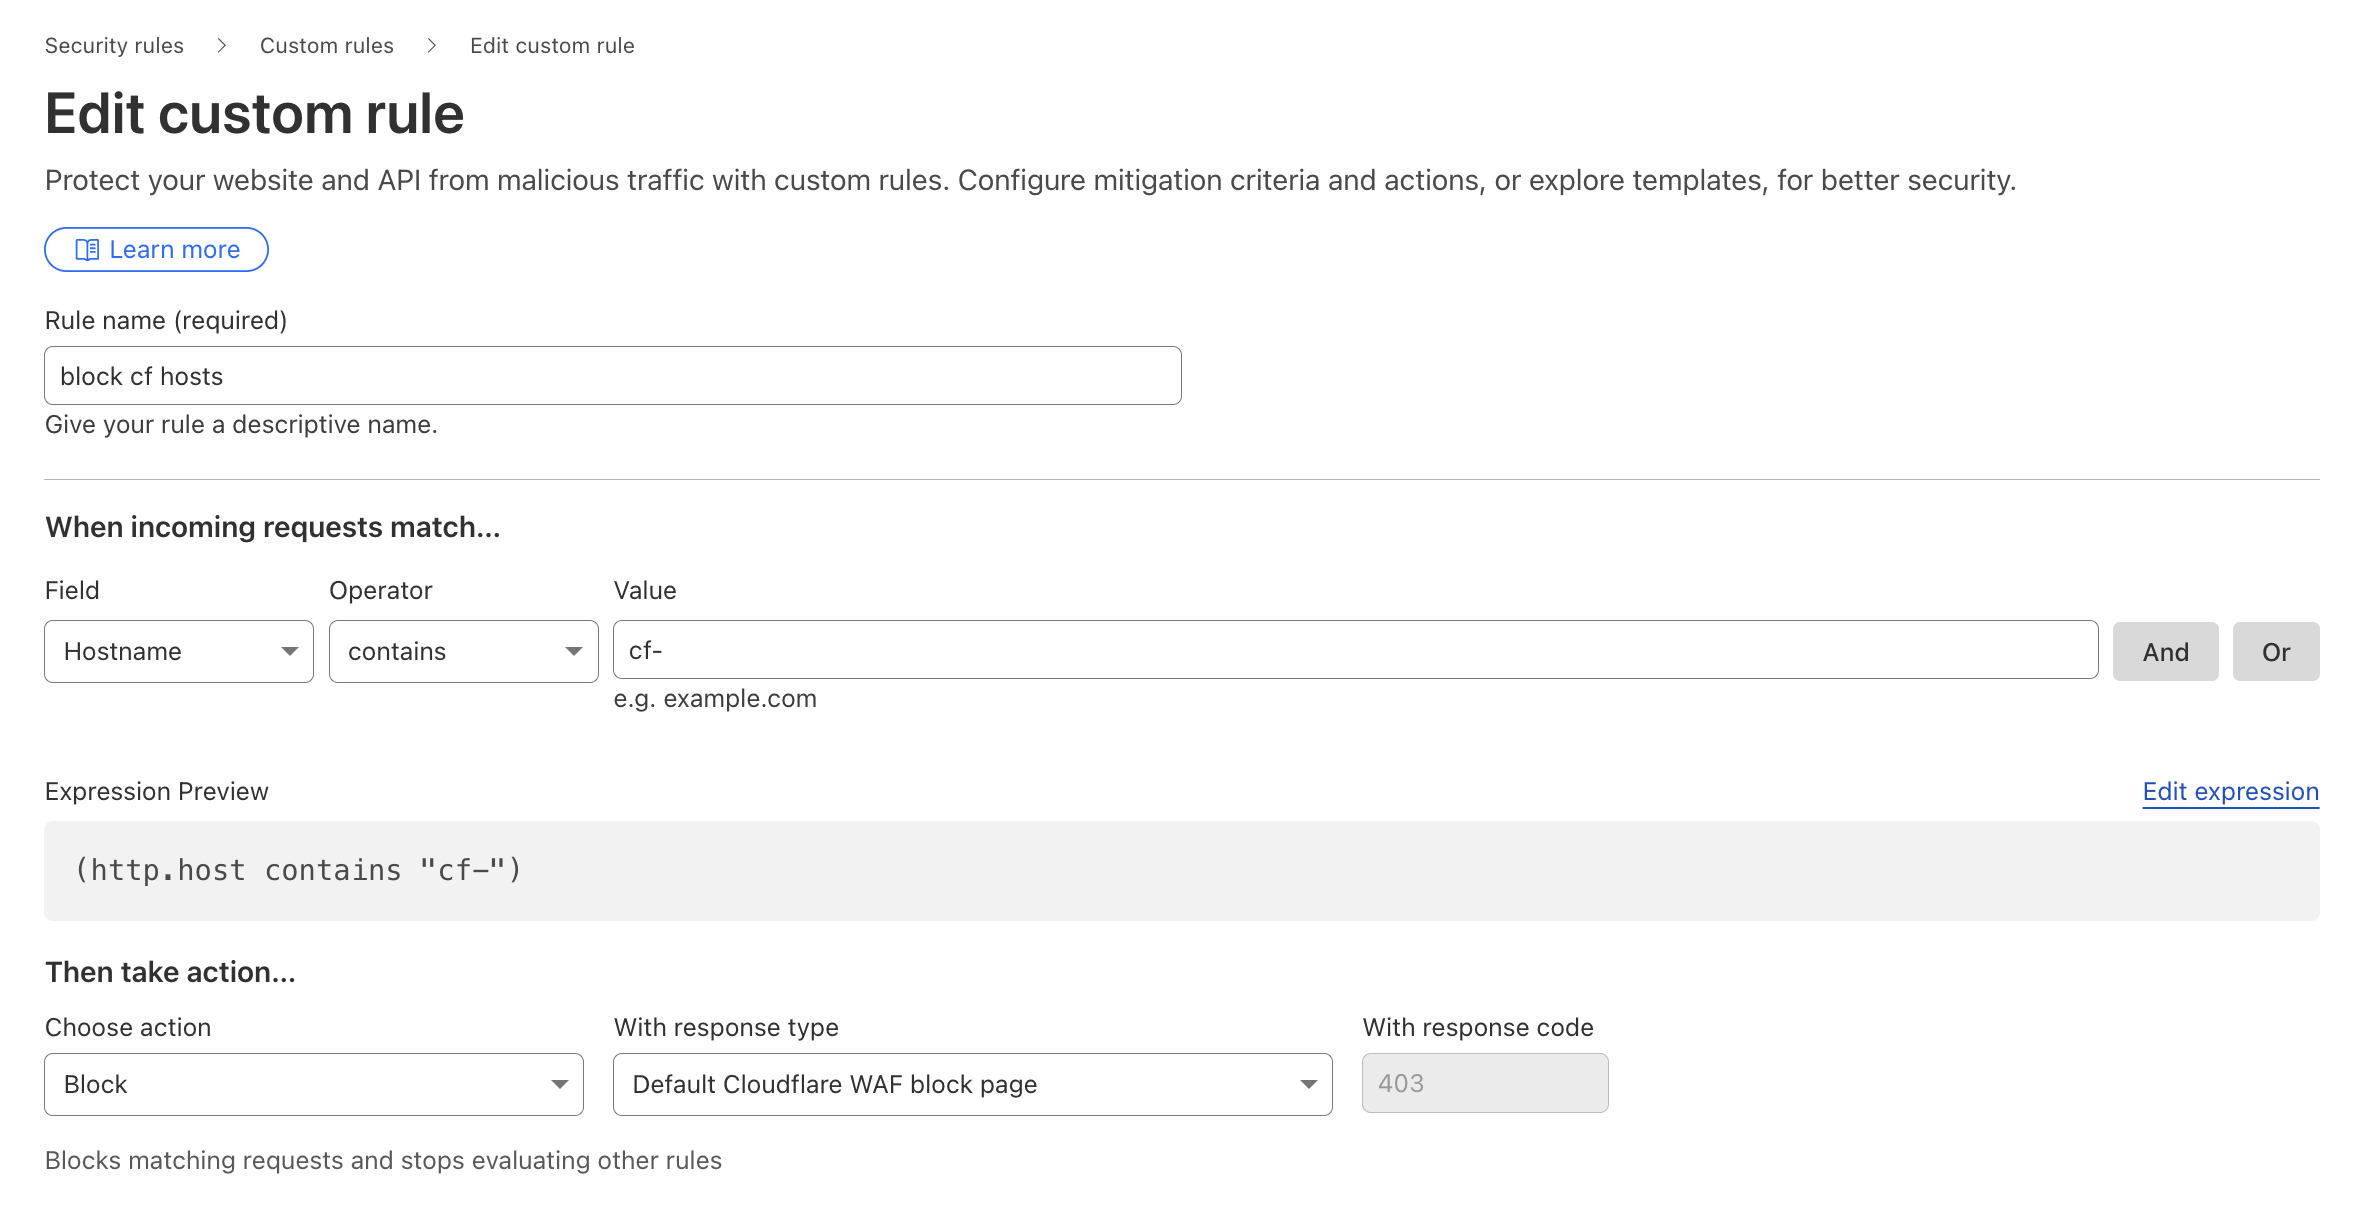Click the e.g. example.com hint text
The width and height of the screenshot is (2354, 1212).
[x=714, y=699]
